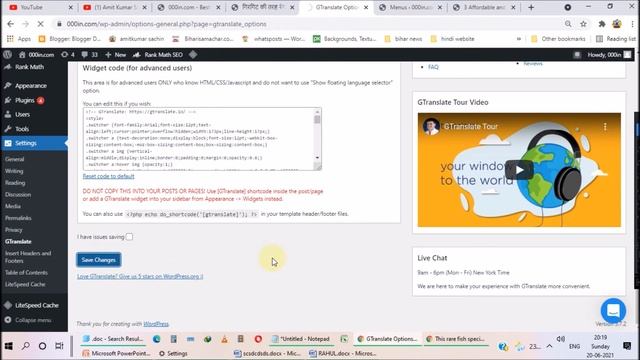Open Microsoft PowerPoint from taskbar

point(117,353)
